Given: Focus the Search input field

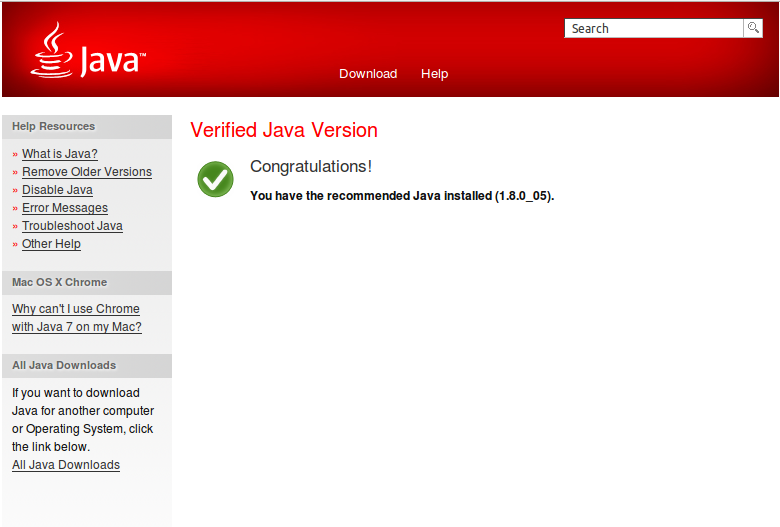Looking at the screenshot, I should (x=654, y=28).
